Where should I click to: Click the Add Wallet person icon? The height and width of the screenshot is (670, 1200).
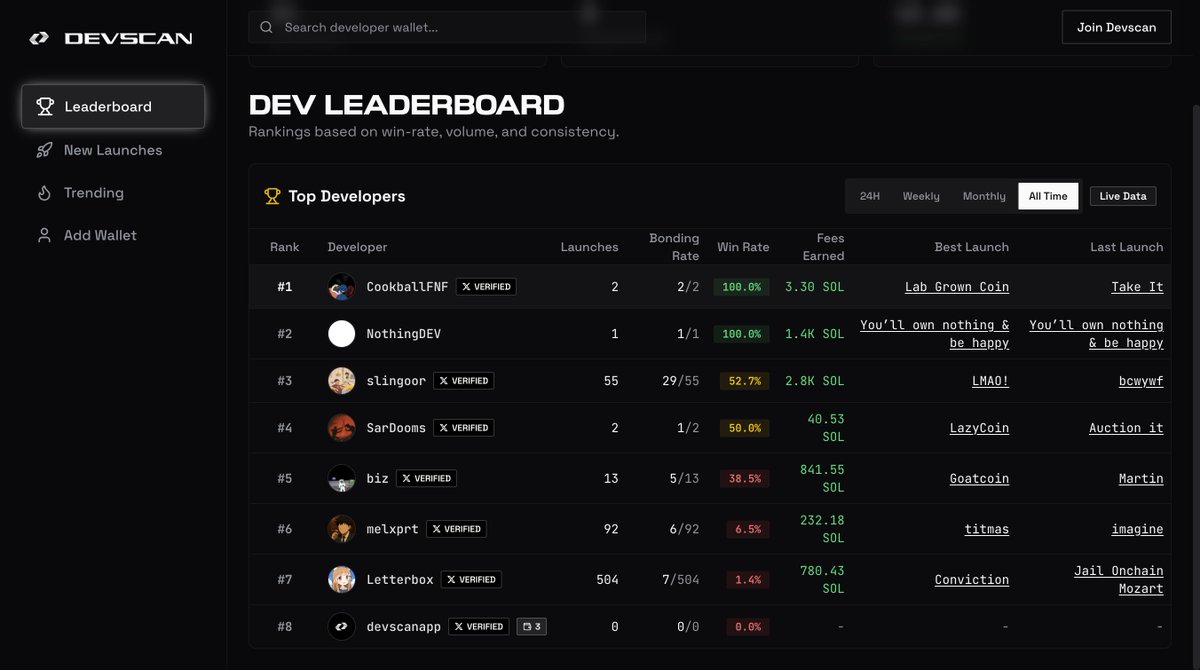tap(44, 235)
